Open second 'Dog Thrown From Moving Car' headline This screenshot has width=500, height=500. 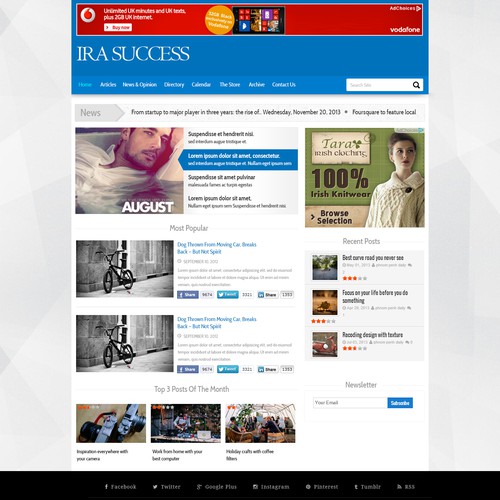[217, 323]
